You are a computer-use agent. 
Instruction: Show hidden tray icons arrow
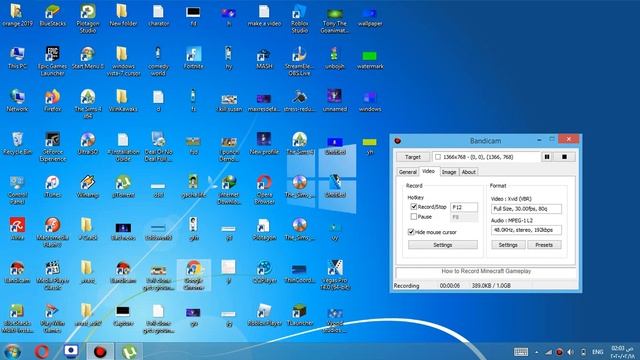[537, 352]
